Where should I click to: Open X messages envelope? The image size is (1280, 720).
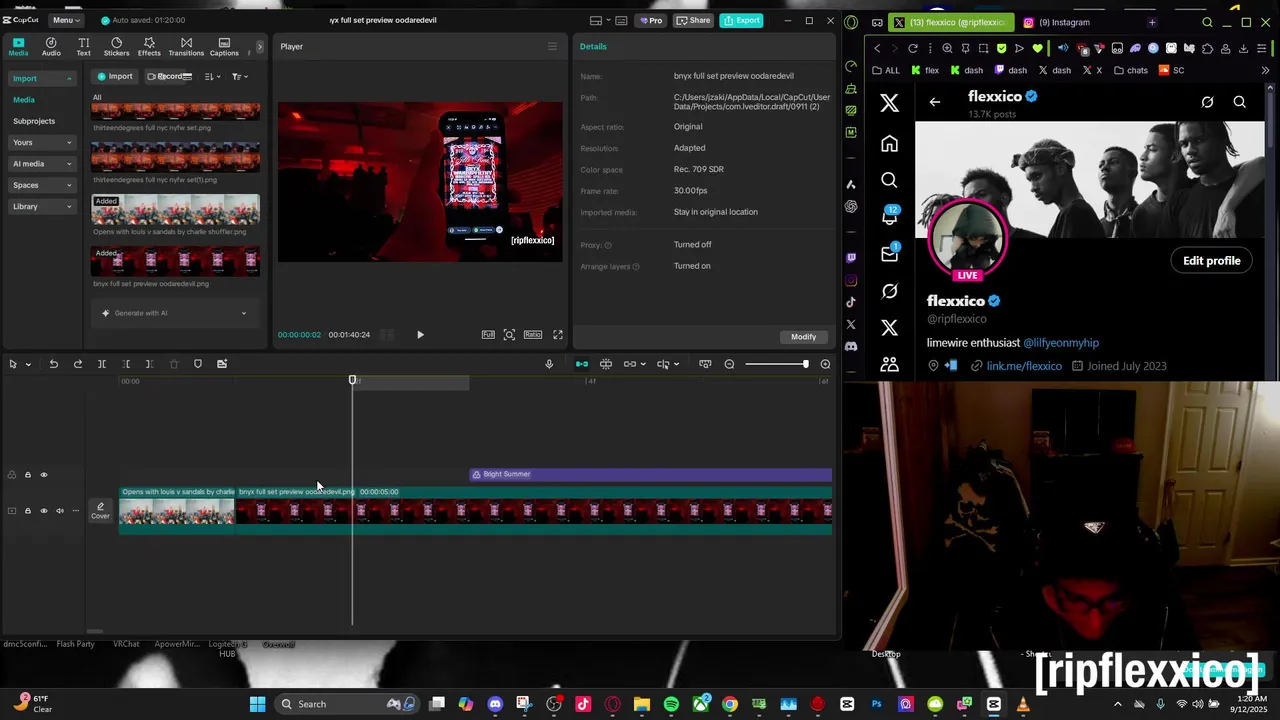click(x=889, y=254)
